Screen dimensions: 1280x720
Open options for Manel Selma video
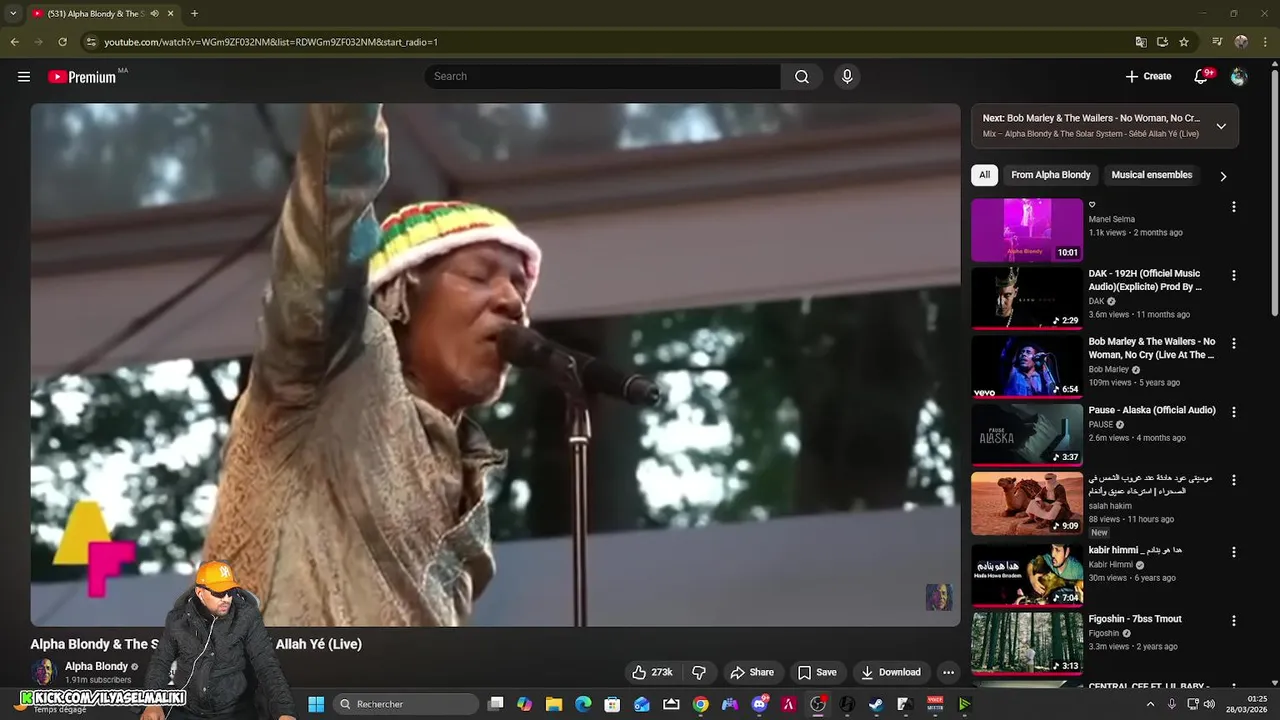click(x=1233, y=206)
